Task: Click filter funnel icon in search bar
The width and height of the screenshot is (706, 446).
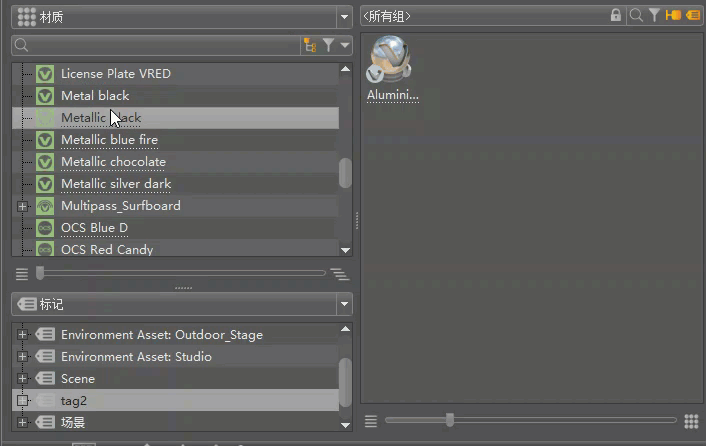Action: point(329,45)
